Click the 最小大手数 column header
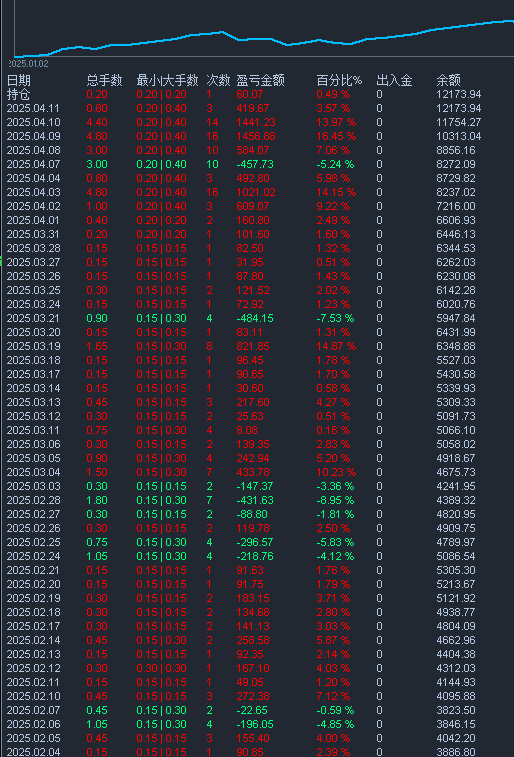This screenshot has width=514, height=757. click(x=167, y=80)
